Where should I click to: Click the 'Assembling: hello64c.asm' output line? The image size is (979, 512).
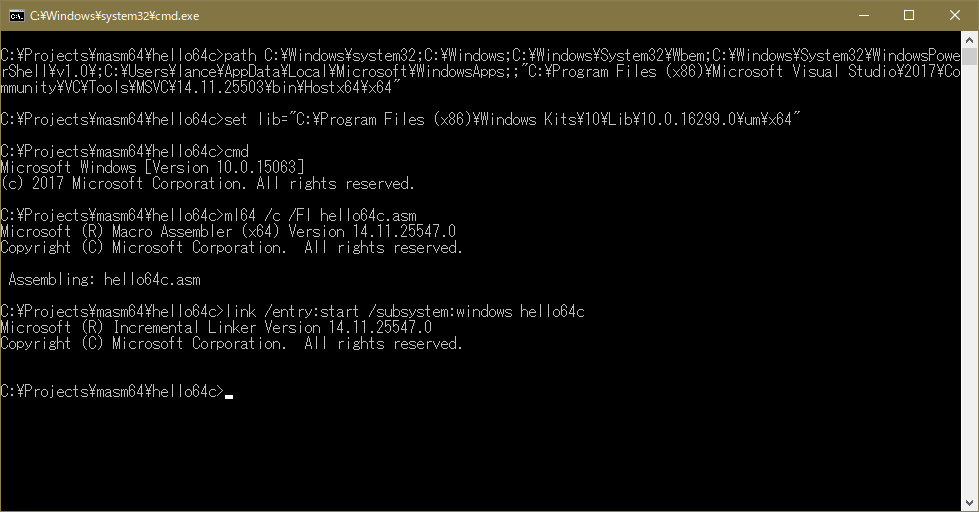pos(104,279)
